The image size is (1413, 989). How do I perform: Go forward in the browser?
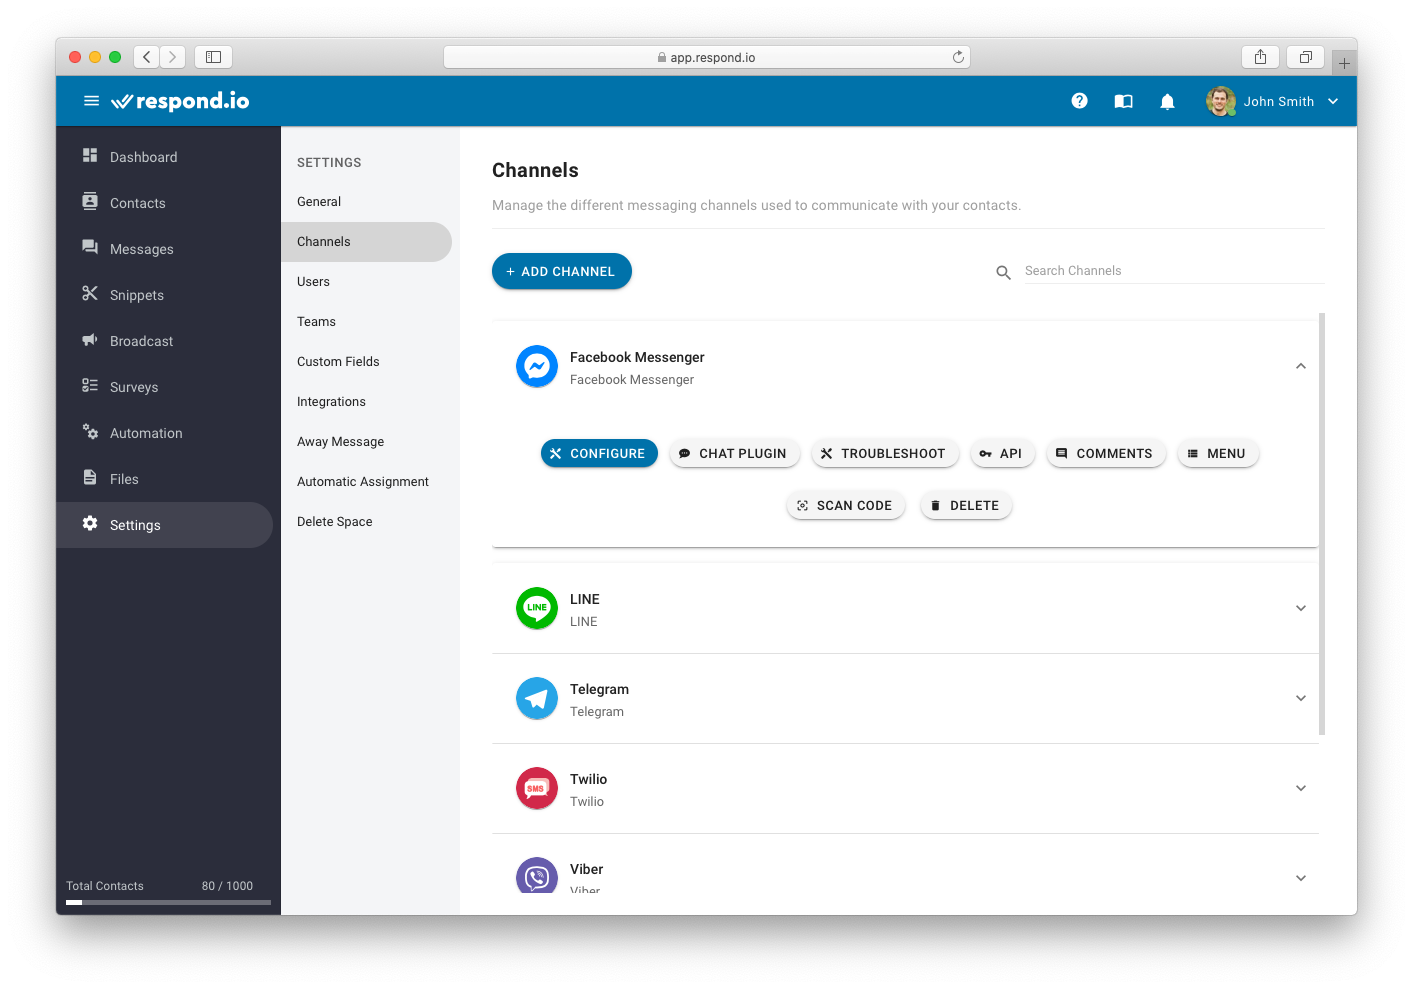pos(173,57)
